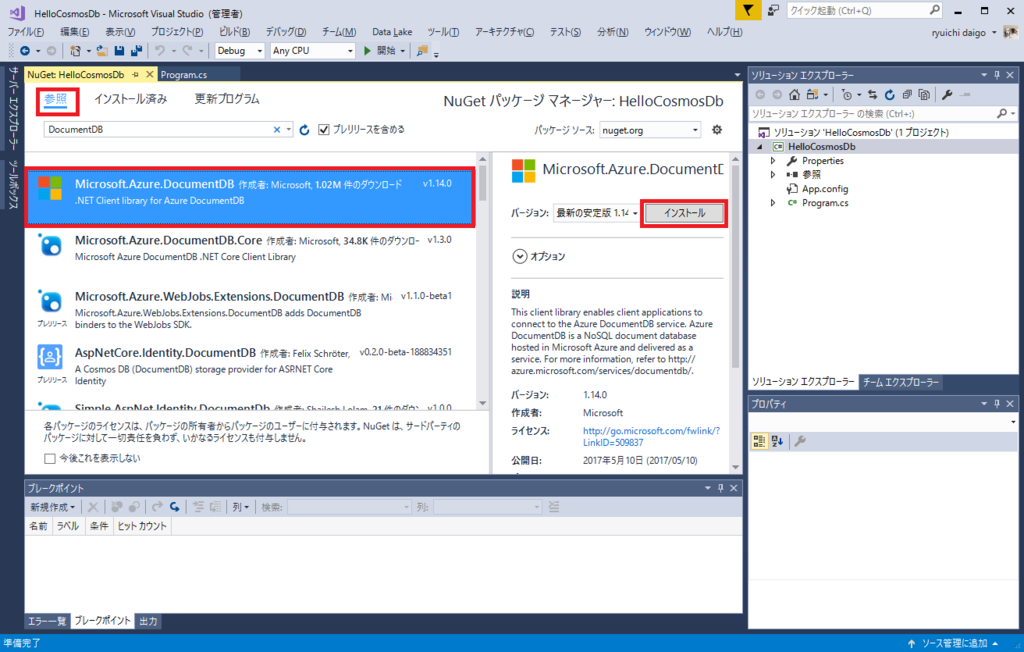Open the Debug menu
This screenshot has height=652, width=1024.
point(285,32)
